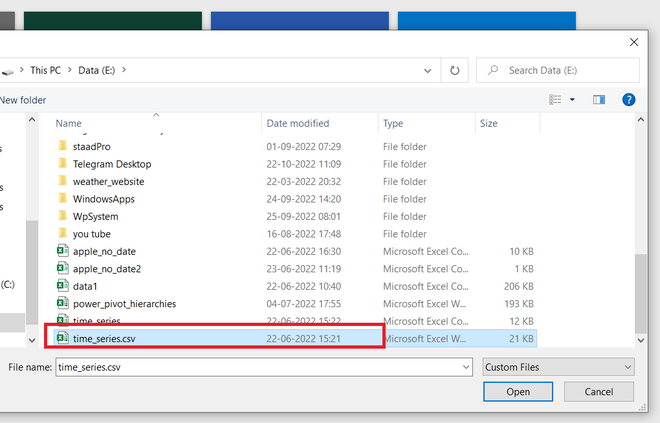Viewport: 660px width, 423px height.
Task: Click the apple_no_date2 Excel file icon
Action: (x=63, y=268)
